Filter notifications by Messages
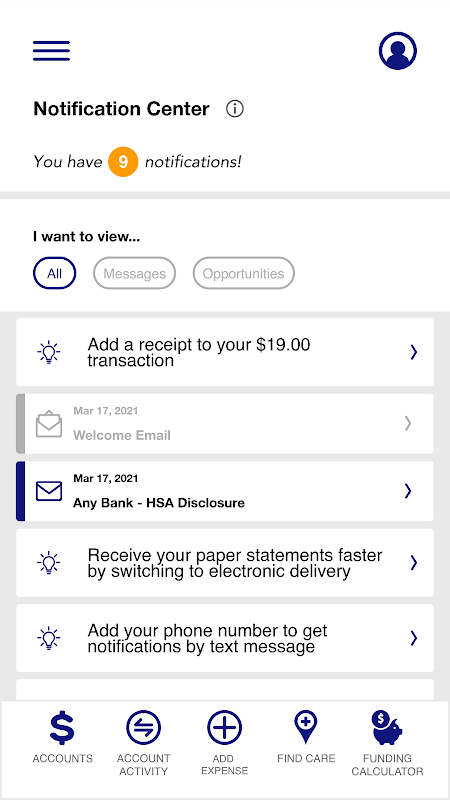This screenshot has width=450, height=800. click(134, 273)
